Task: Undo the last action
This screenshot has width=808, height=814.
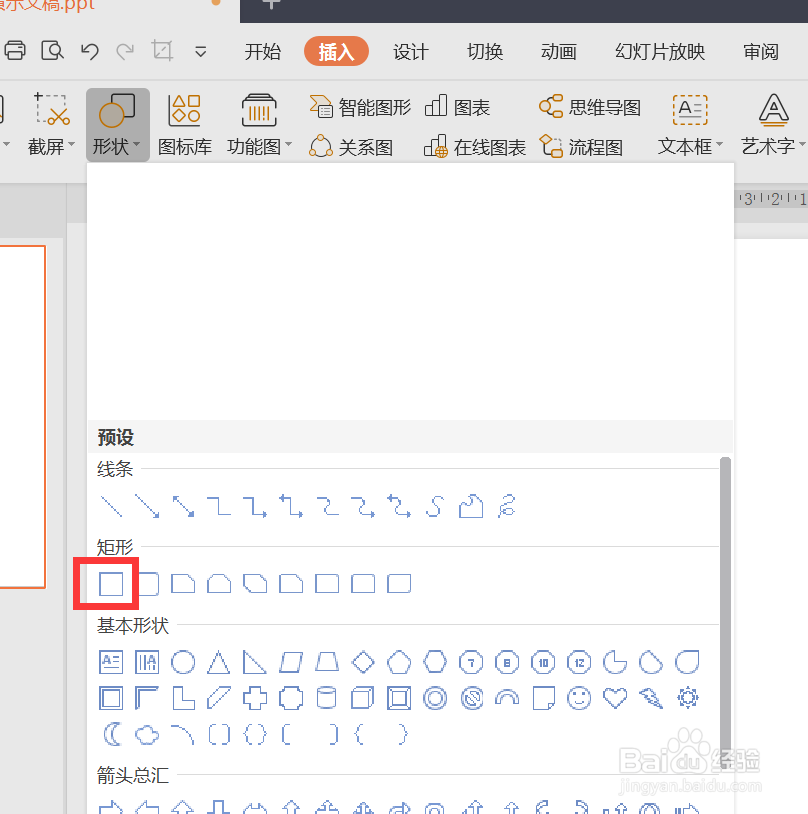Action: pos(89,51)
